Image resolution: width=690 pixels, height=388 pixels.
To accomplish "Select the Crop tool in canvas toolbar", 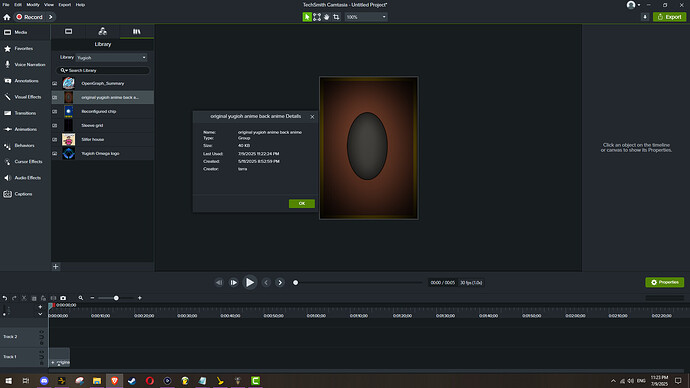I will [x=336, y=17].
